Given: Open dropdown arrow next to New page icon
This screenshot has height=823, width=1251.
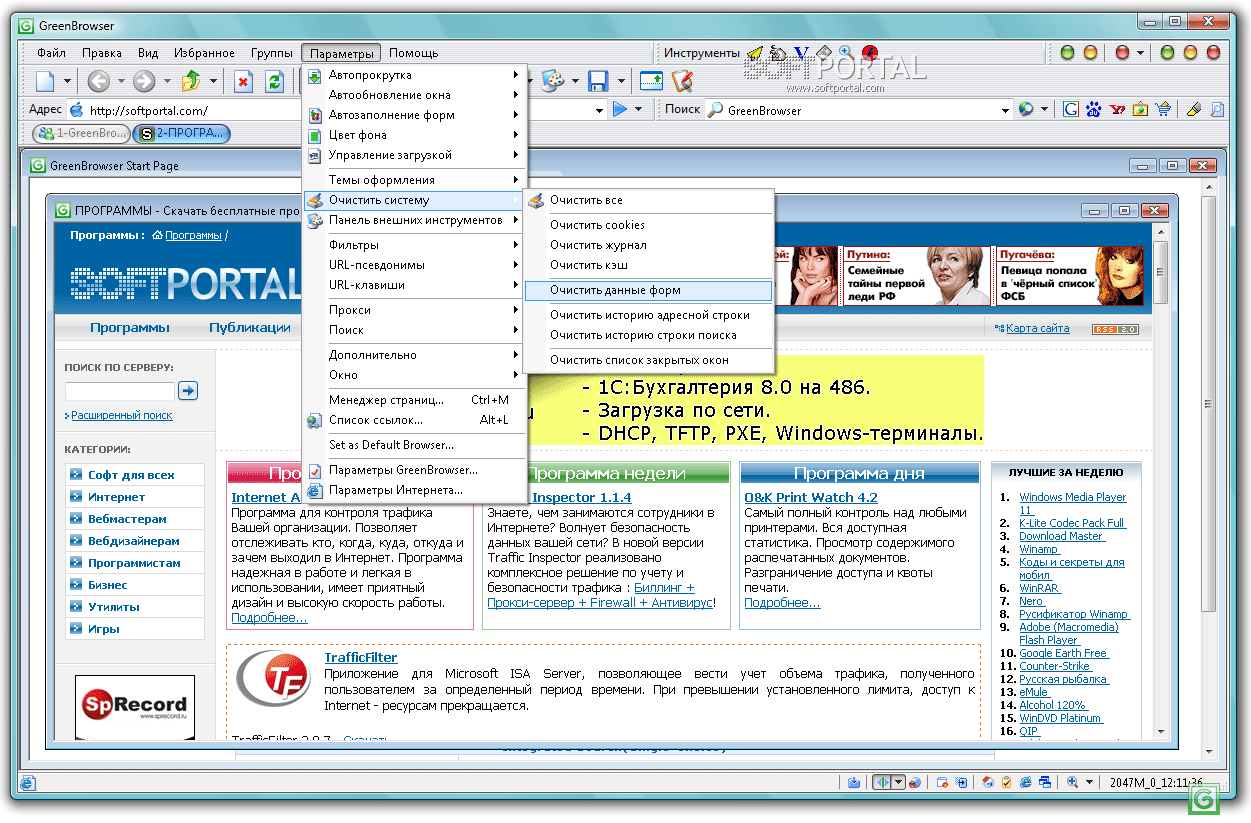Looking at the screenshot, I should 68,81.
